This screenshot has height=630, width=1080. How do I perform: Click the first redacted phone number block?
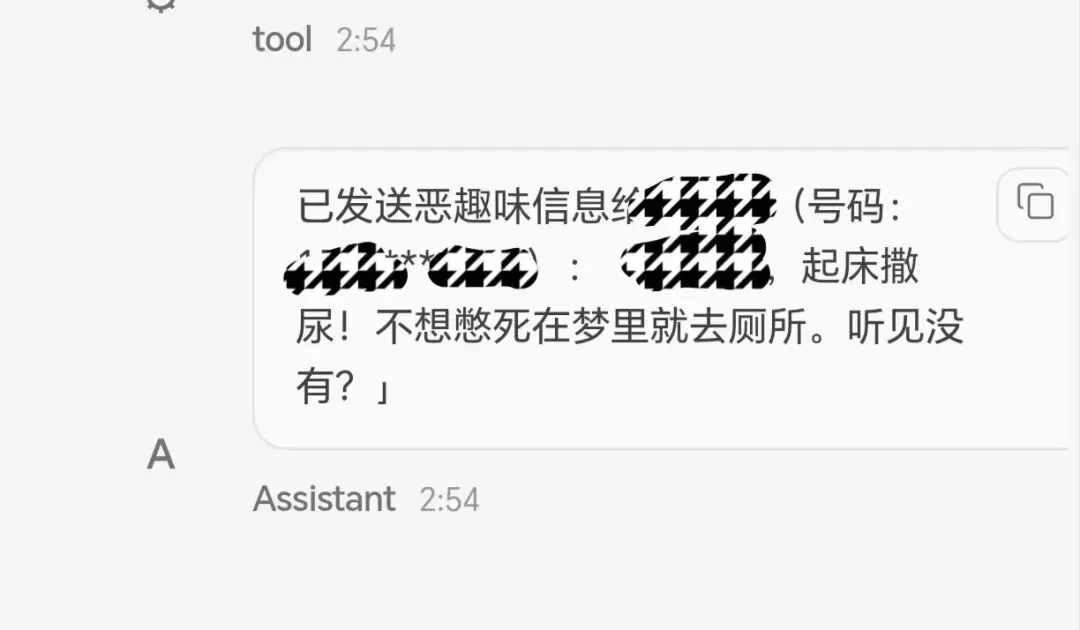click(x=344, y=267)
